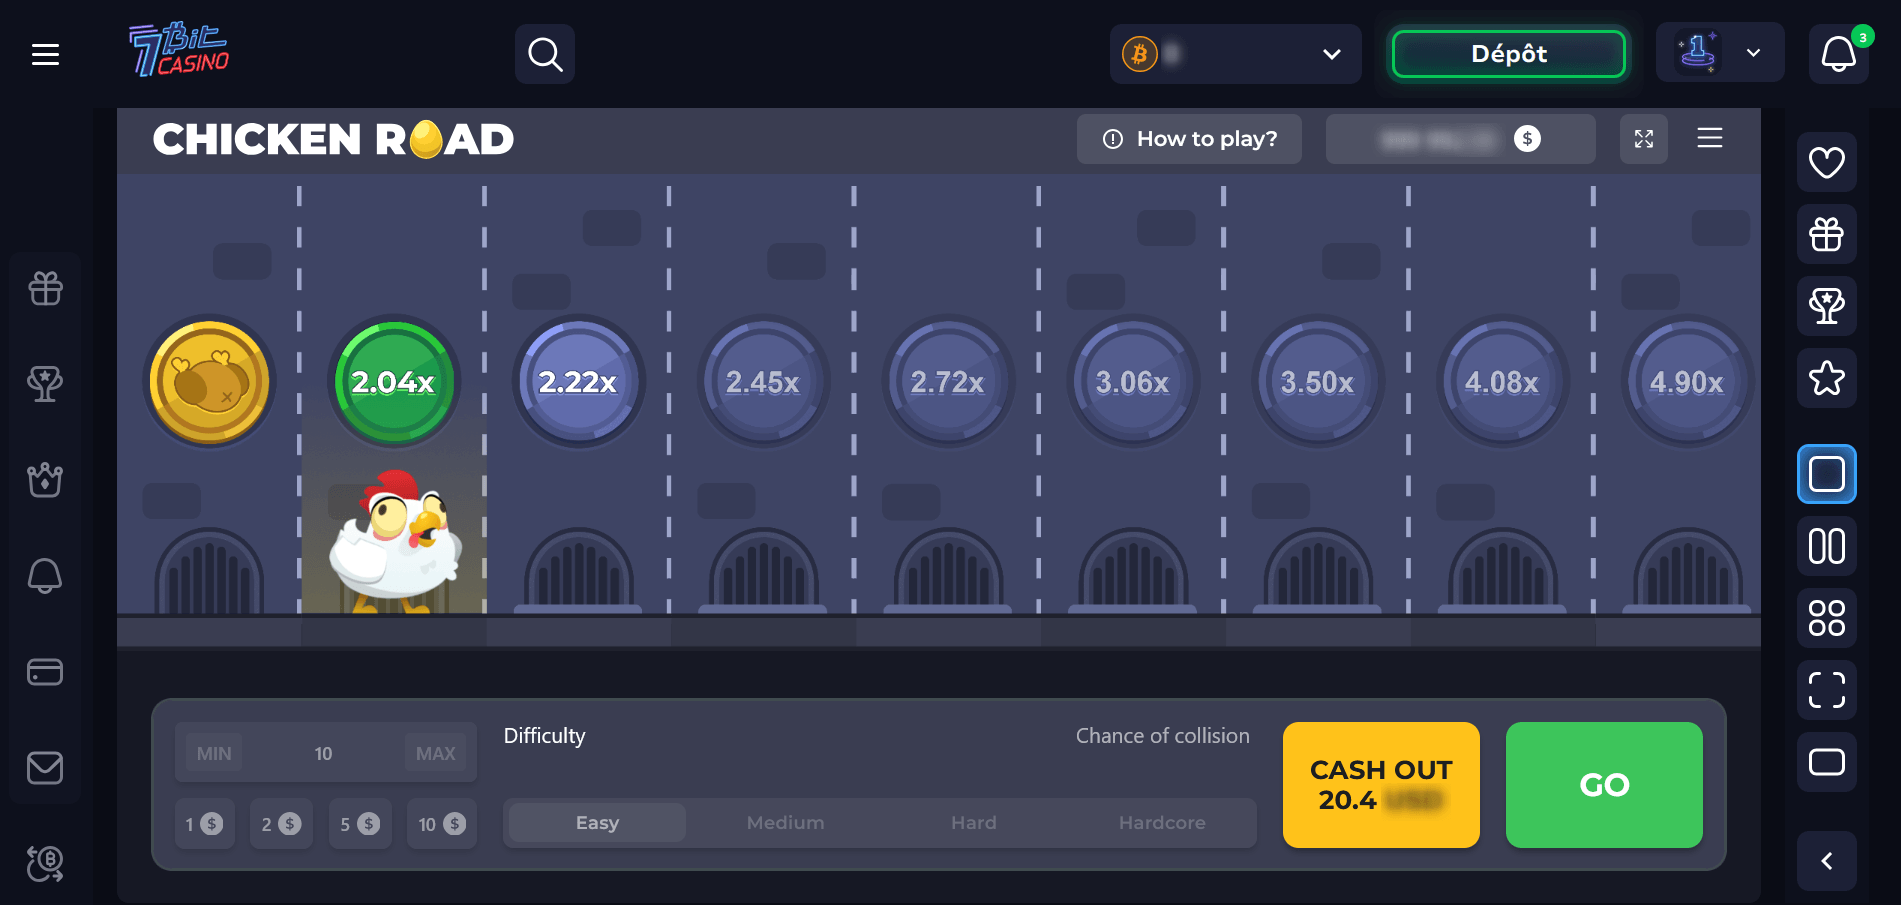Expand the Bitcoin balance dropdown
This screenshot has height=905, width=1901.
[1331, 54]
